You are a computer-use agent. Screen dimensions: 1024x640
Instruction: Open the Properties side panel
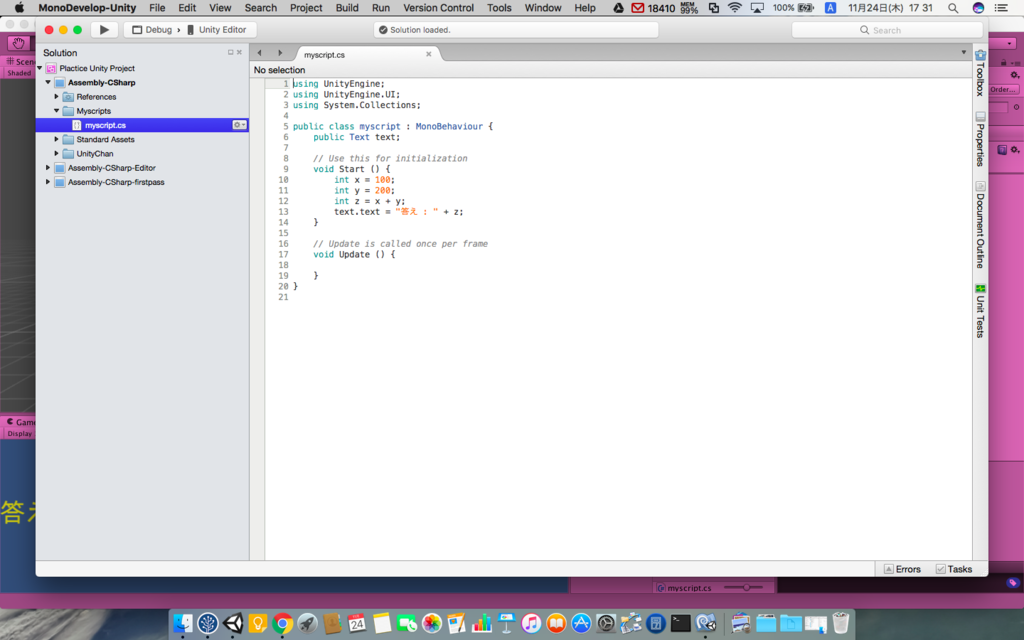[x=980, y=138]
